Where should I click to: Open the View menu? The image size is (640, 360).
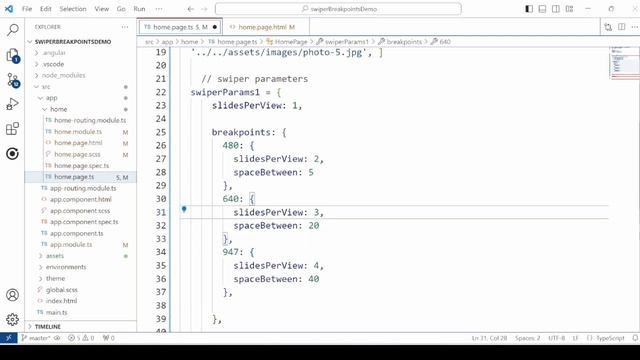(102, 9)
